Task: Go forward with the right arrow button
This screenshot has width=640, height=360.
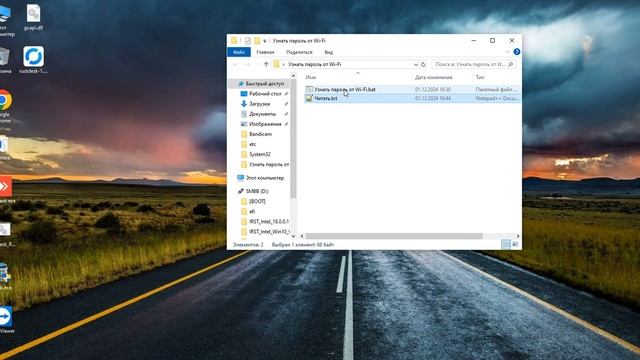Action: (247, 64)
